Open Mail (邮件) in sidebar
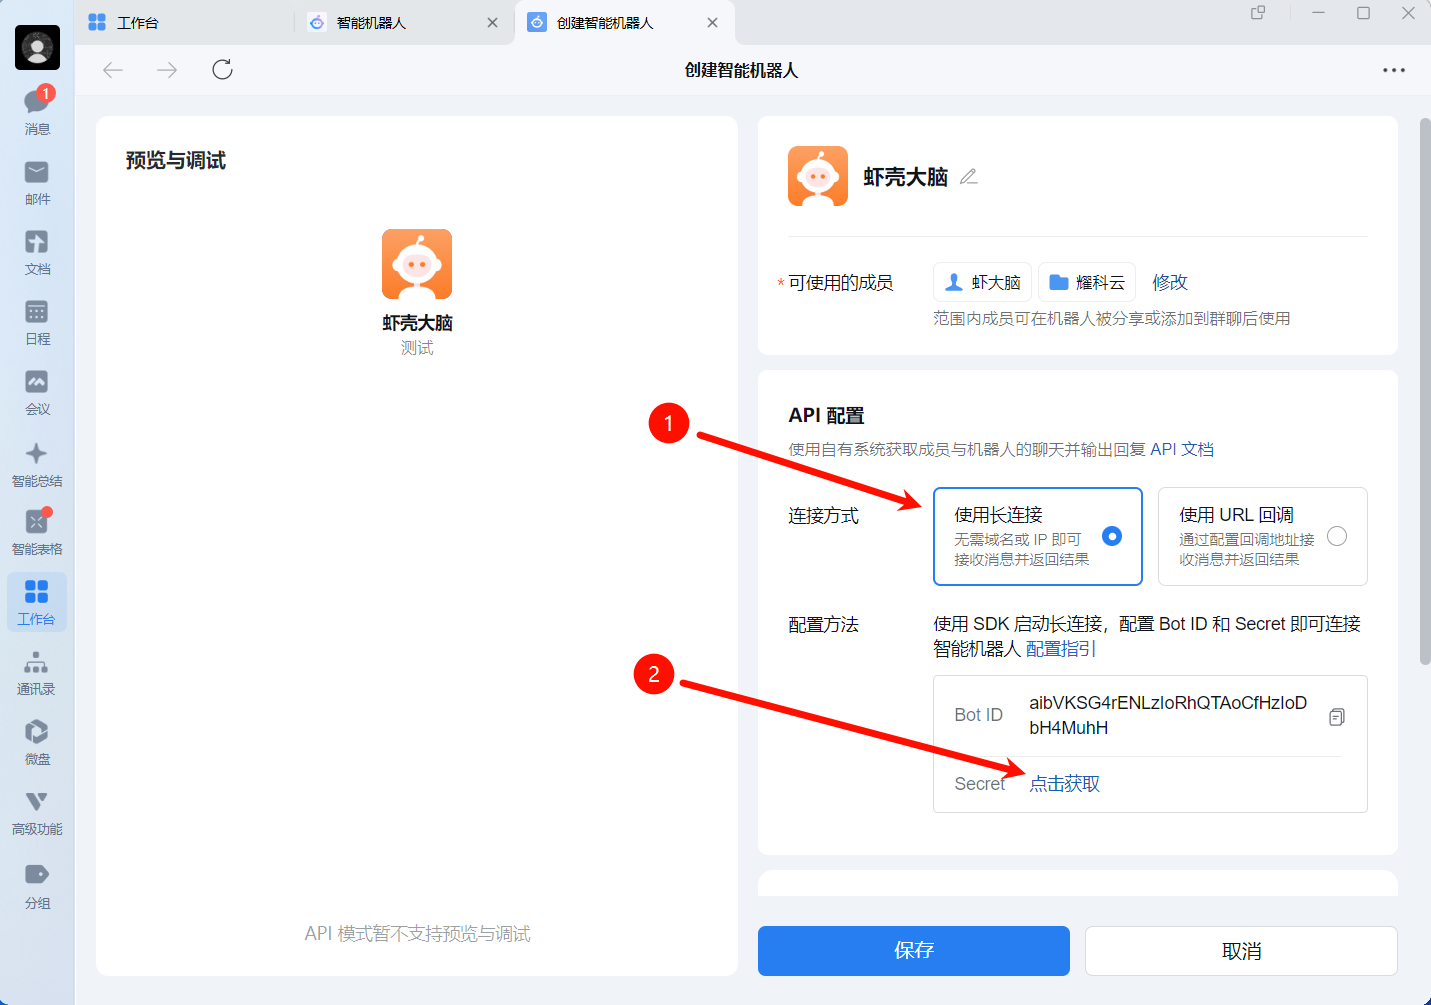This screenshot has height=1005, width=1431. point(37,182)
